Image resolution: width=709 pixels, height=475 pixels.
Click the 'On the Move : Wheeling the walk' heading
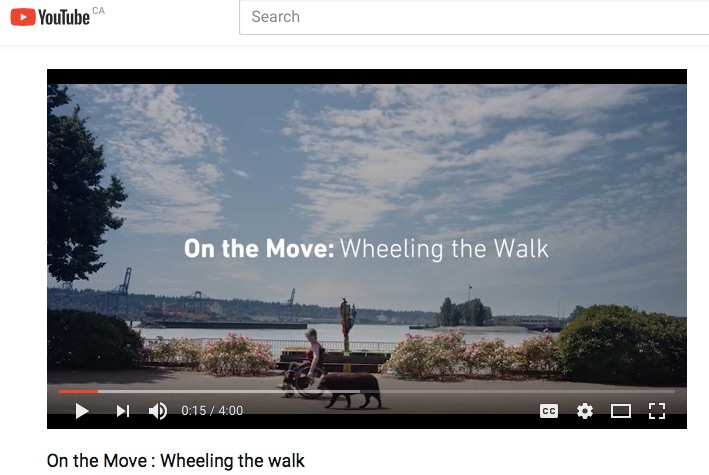click(x=175, y=461)
